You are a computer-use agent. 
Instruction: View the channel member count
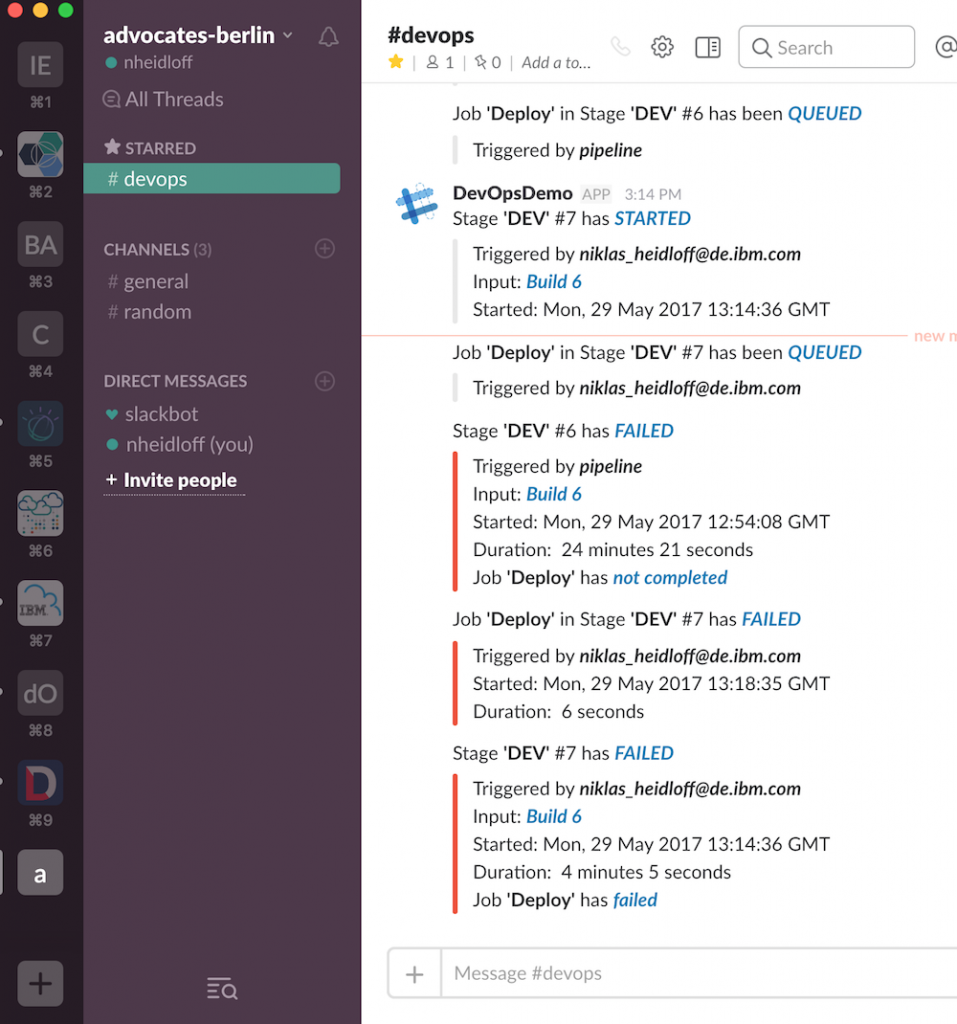point(440,63)
